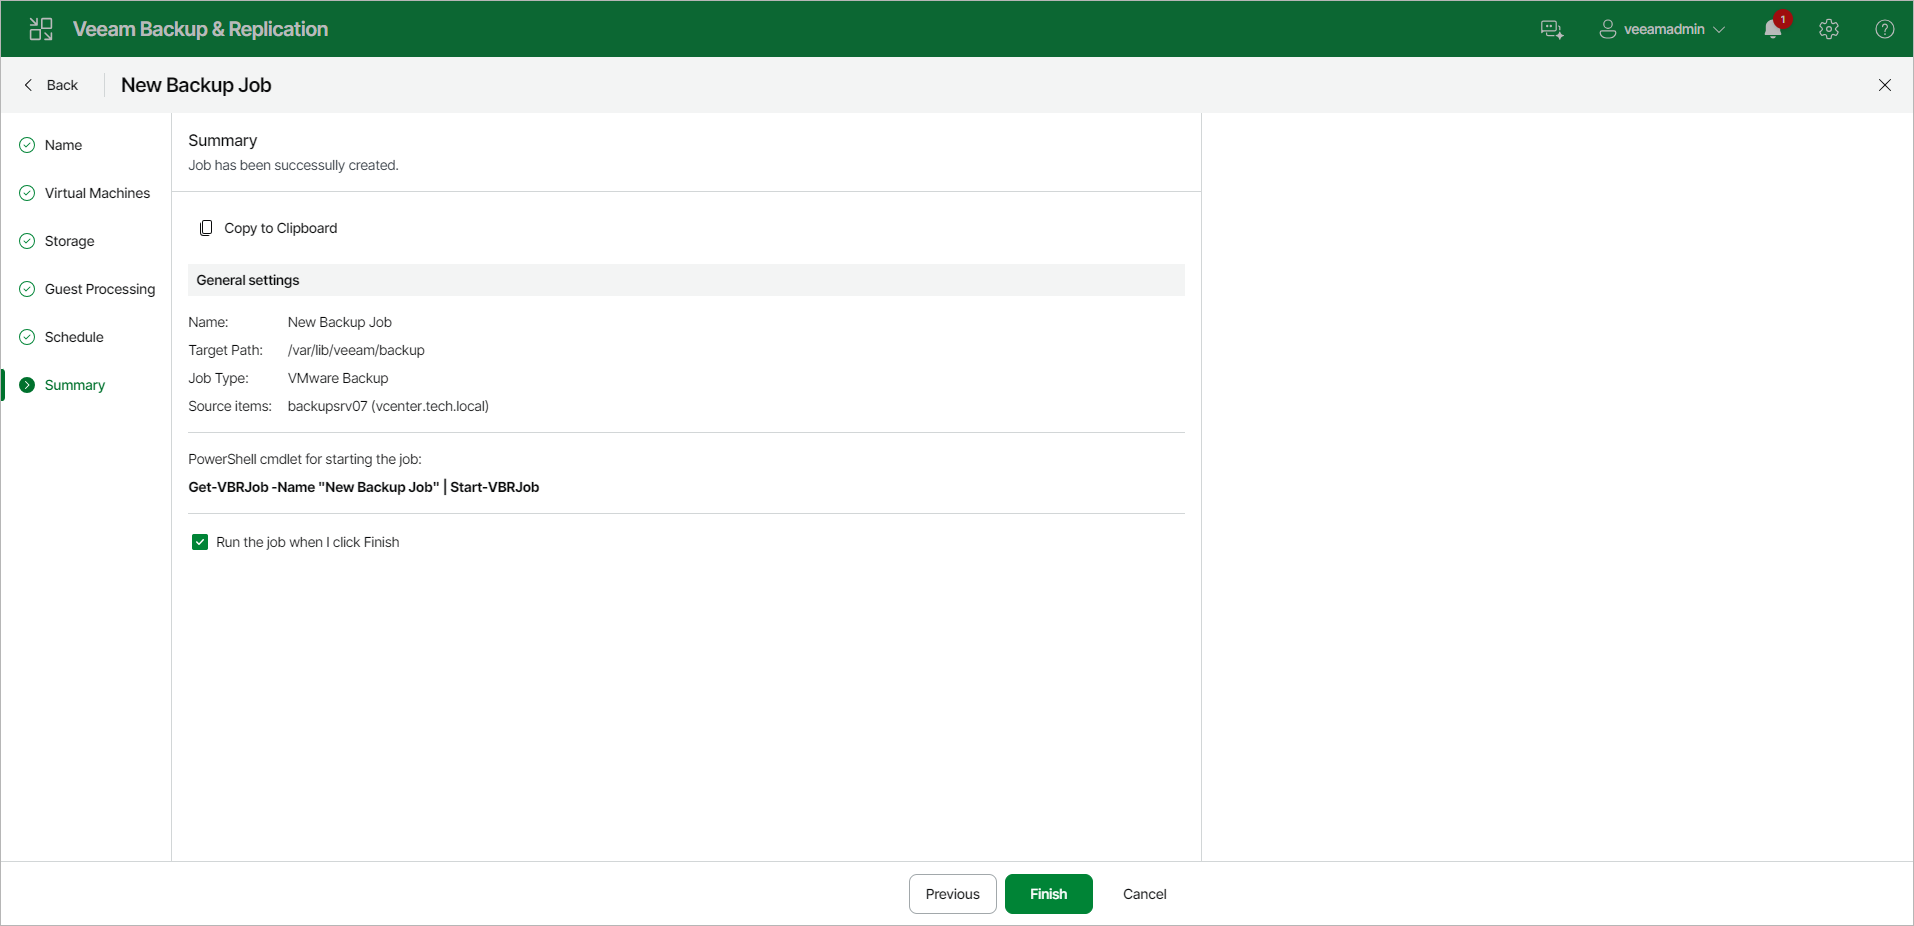
Task: Click the Copy to Clipboard icon
Action: click(206, 228)
